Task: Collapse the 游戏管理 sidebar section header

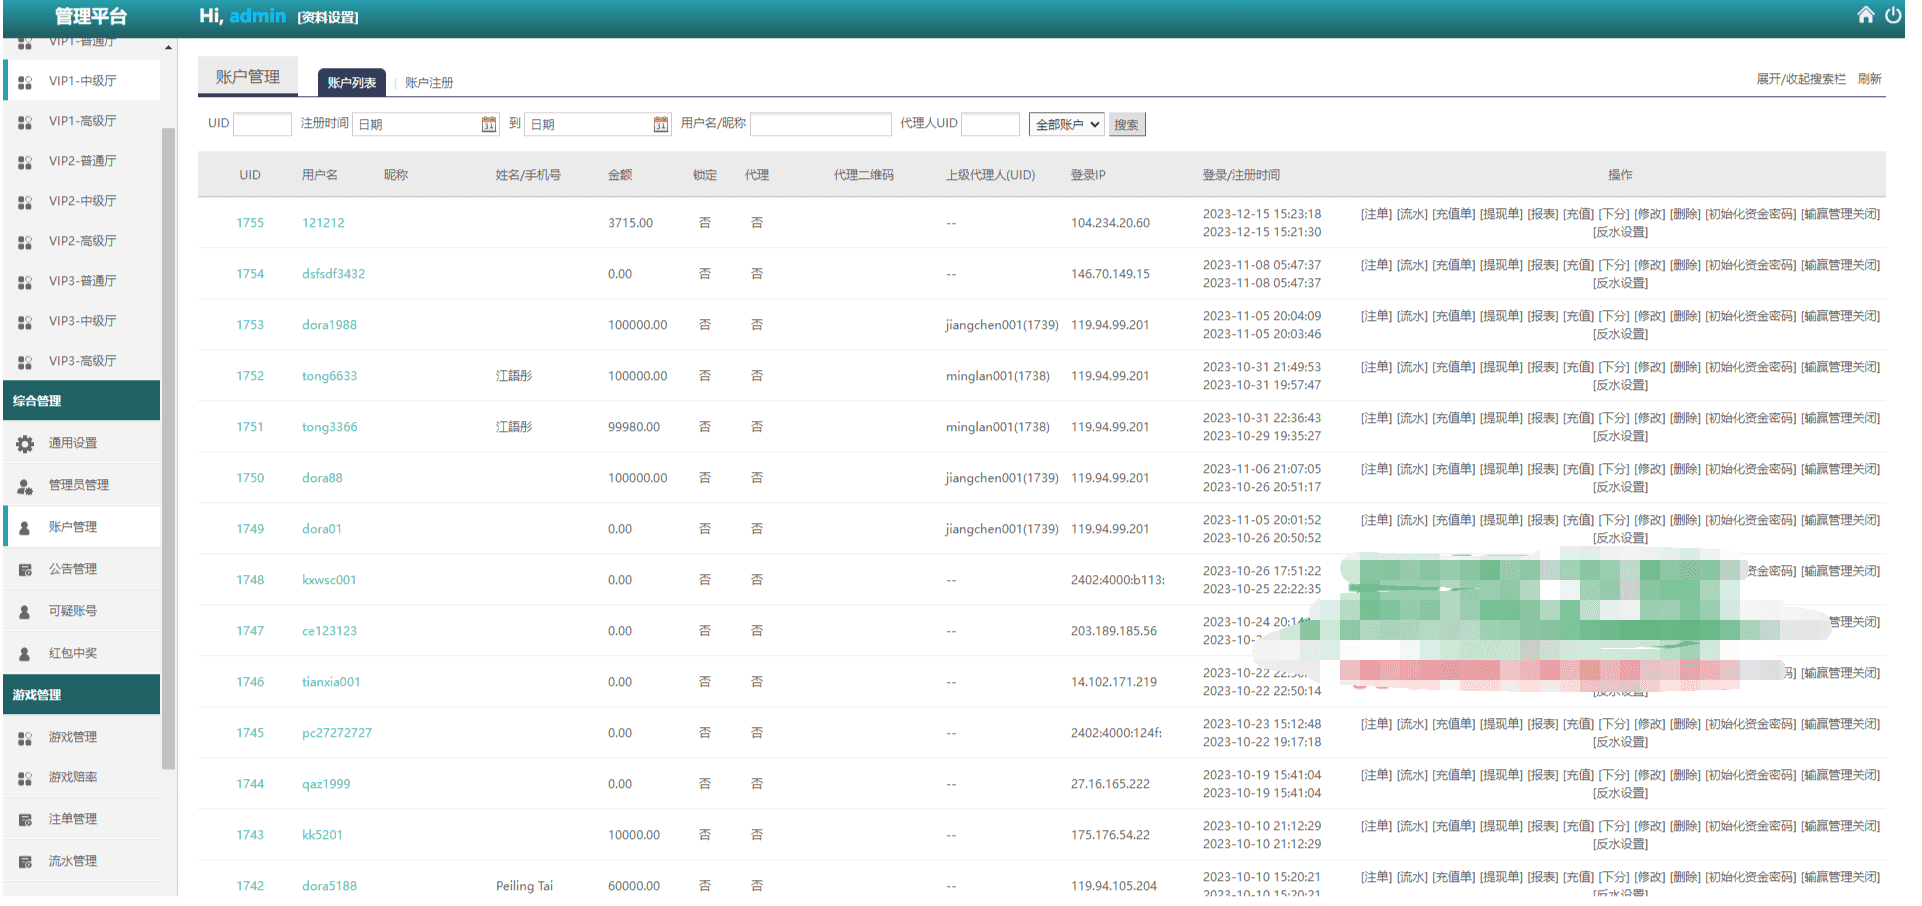Action: click(81, 694)
